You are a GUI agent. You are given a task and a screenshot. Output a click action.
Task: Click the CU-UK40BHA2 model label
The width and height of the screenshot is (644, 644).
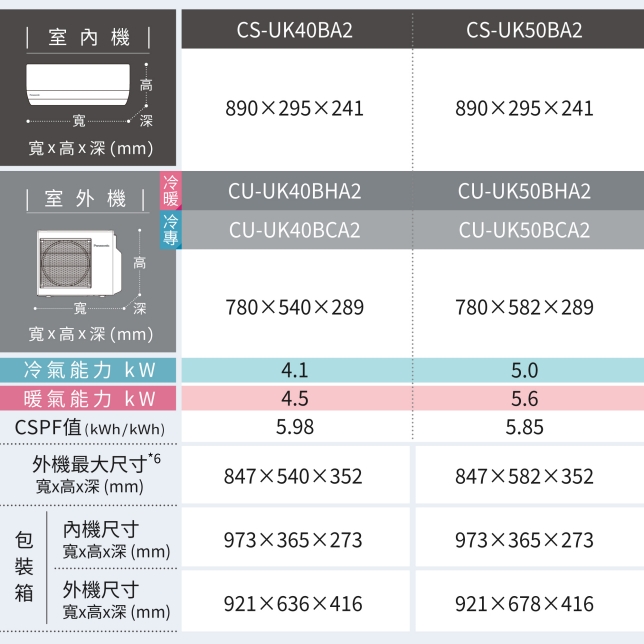[x=295, y=190]
